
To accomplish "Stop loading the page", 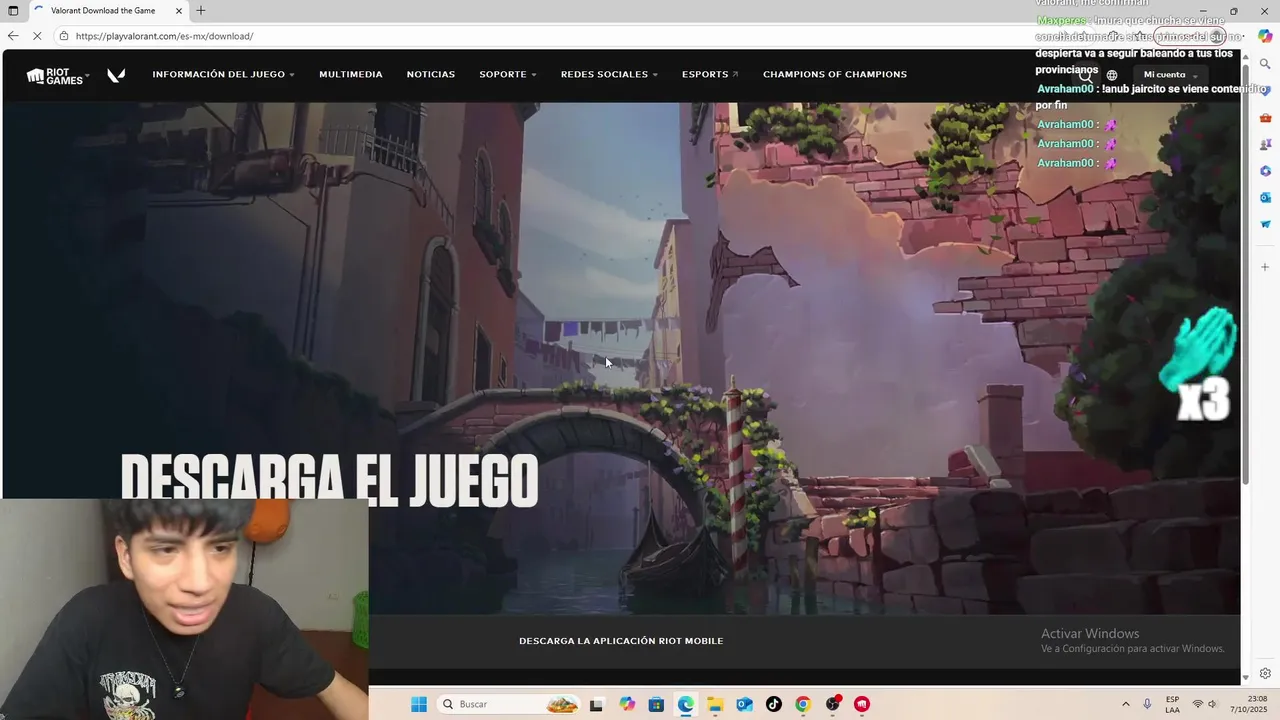I will 38,36.
